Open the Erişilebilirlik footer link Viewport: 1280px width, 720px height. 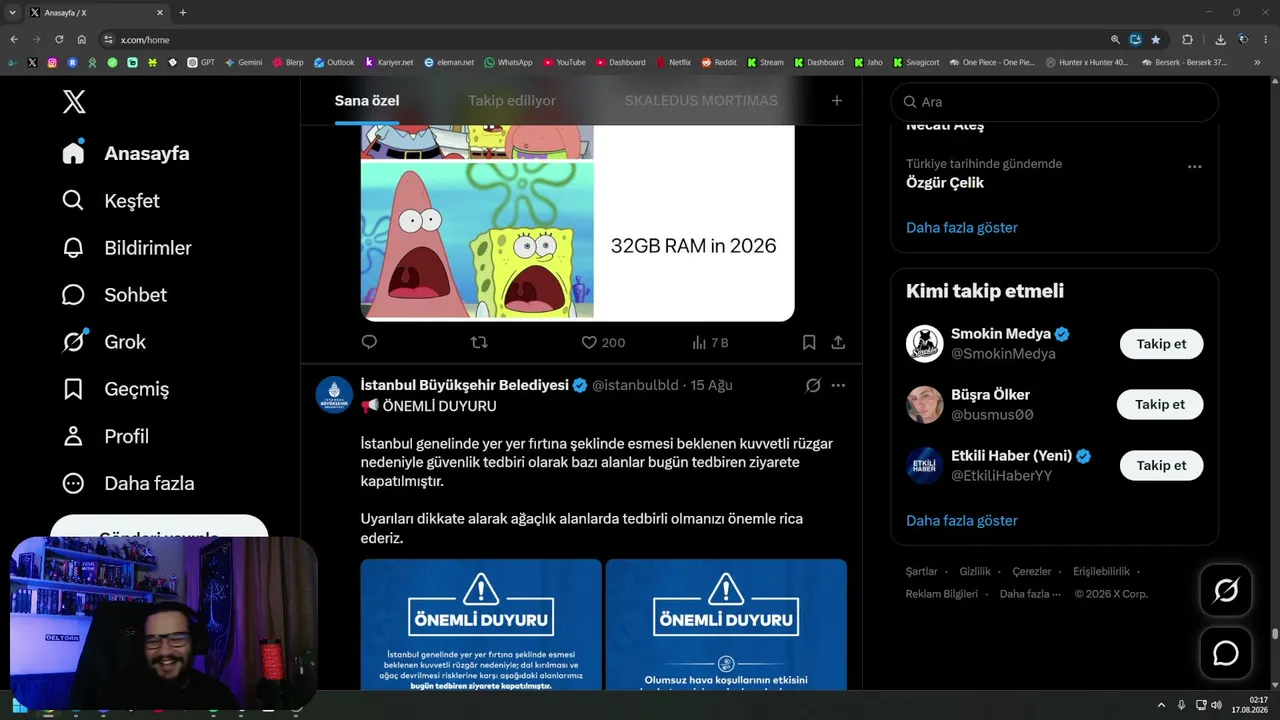click(x=1101, y=571)
